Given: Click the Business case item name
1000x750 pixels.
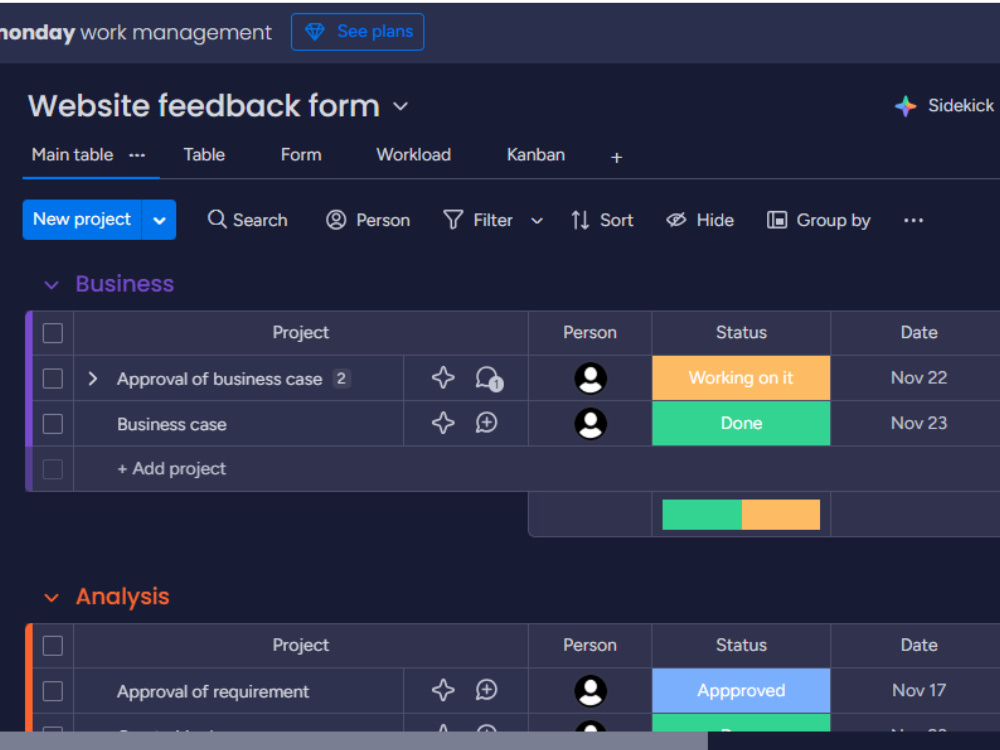Looking at the screenshot, I should tap(172, 424).
